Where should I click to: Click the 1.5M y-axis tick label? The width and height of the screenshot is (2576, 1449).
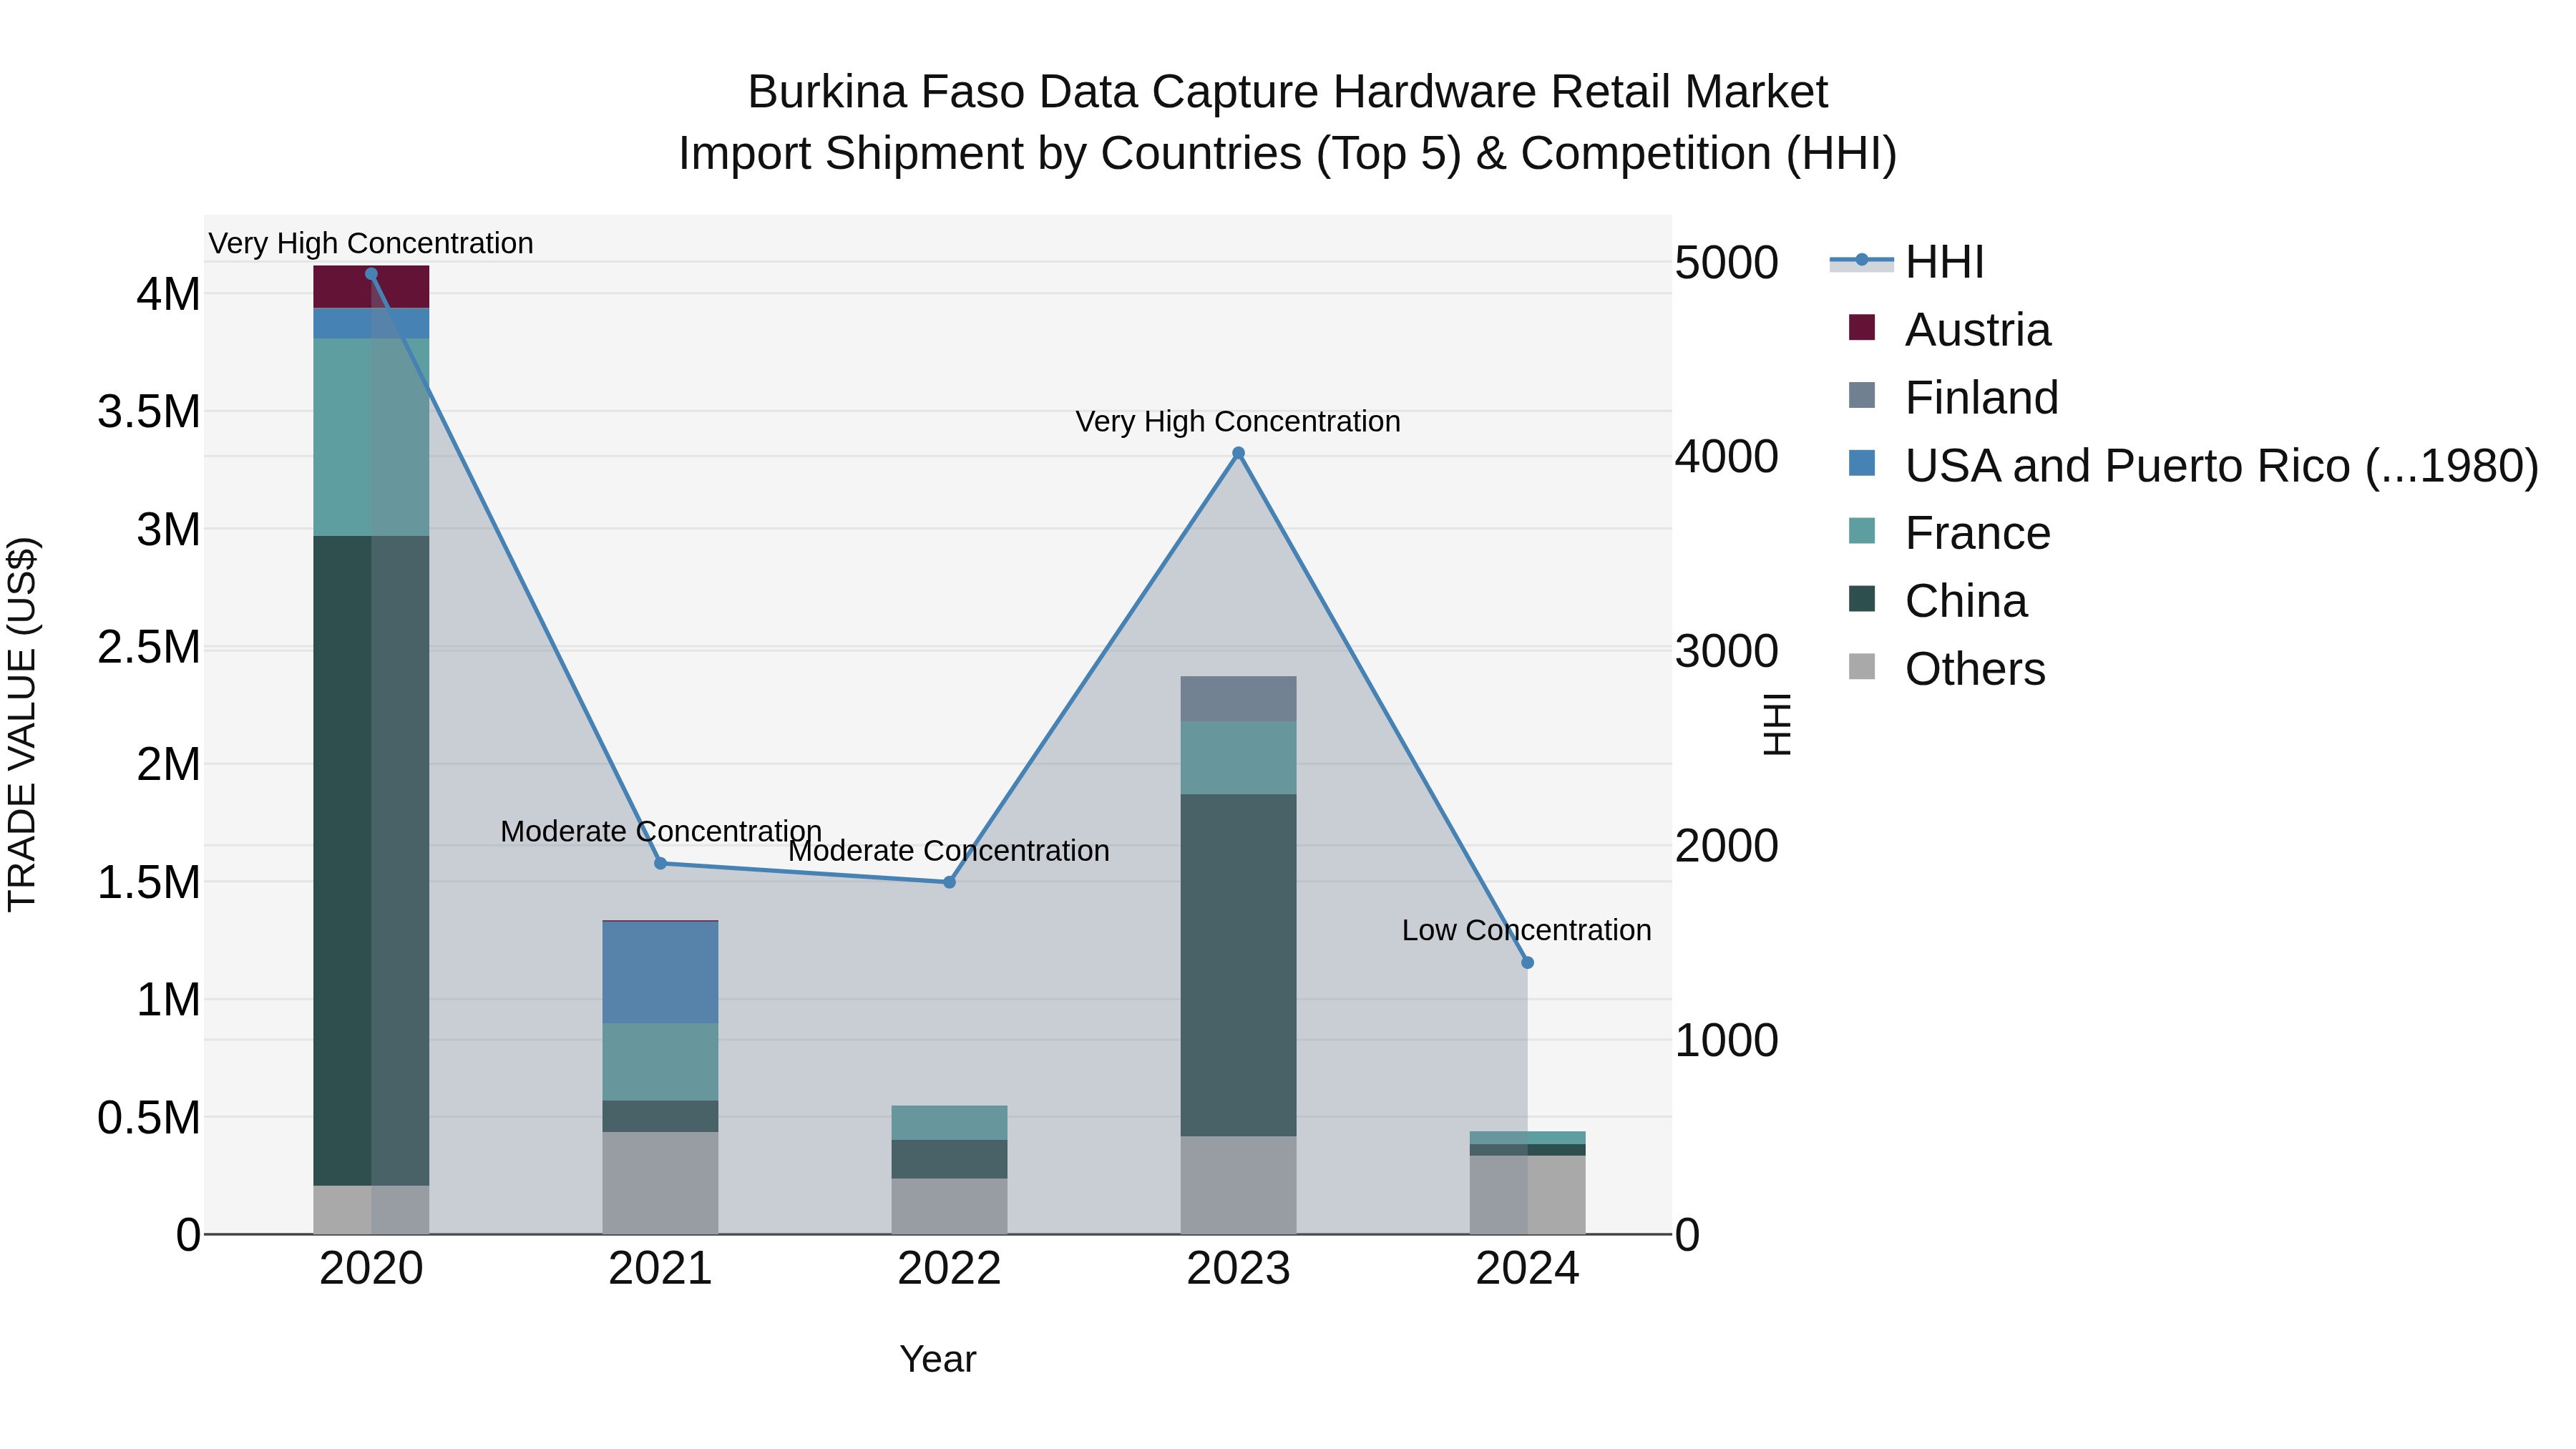pyautogui.click(x=149, y=882)
